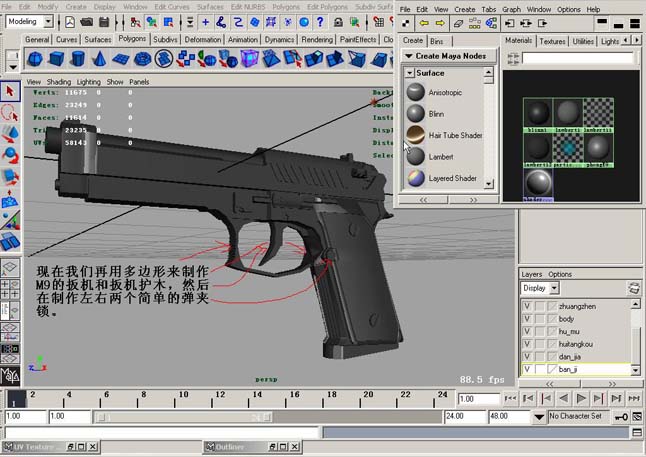Go to end of playback range
Screen dimensions: 646x457
(x=634, y=398)
